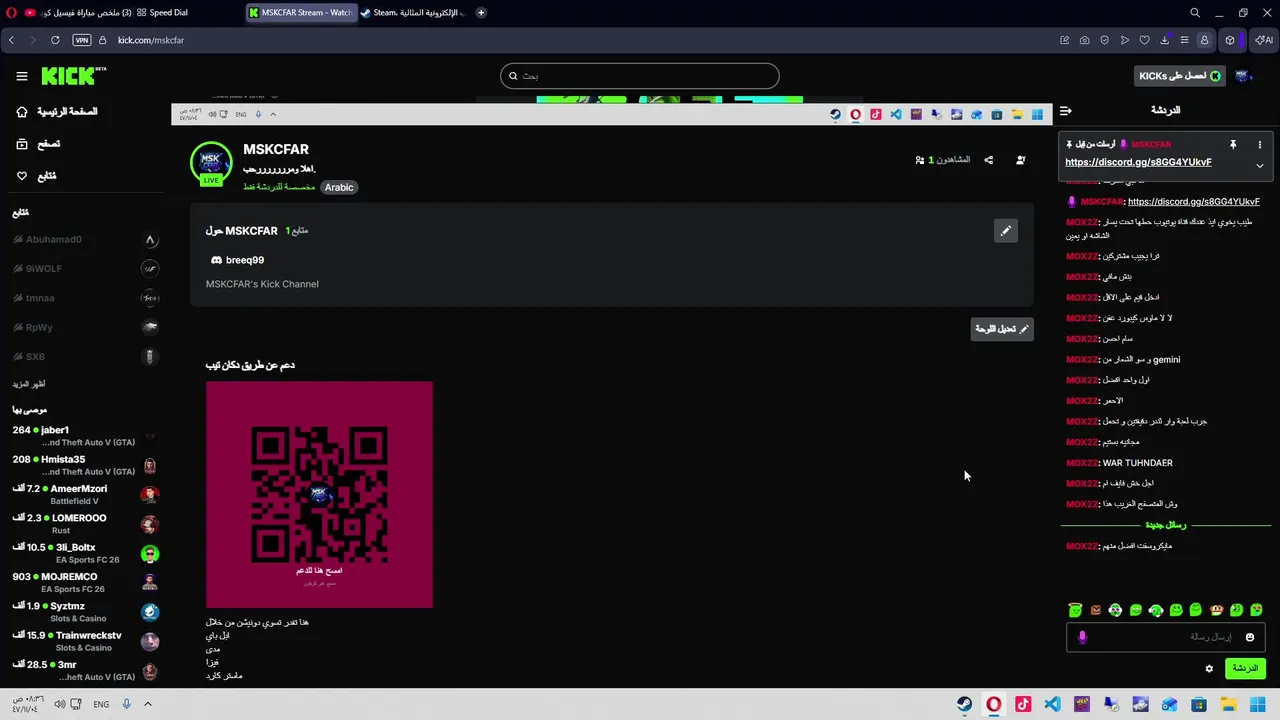This screenshot has height=720, width=1280.
Task: Go to Home in Kick sidebar
Action: (57, 112)
